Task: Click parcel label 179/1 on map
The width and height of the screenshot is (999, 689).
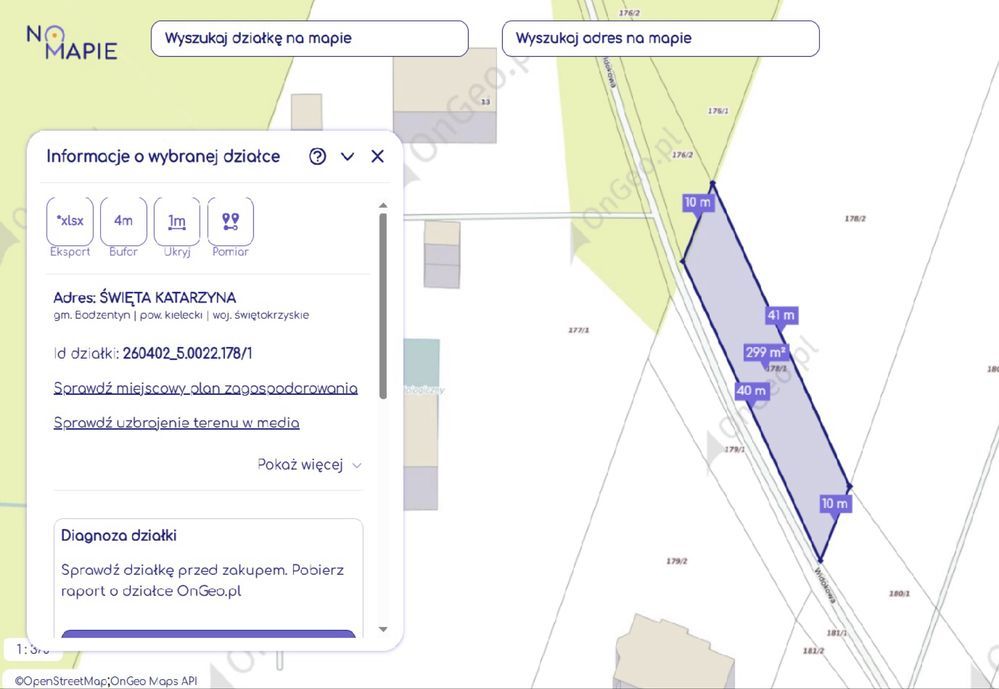Action: [x=735, y=449]
